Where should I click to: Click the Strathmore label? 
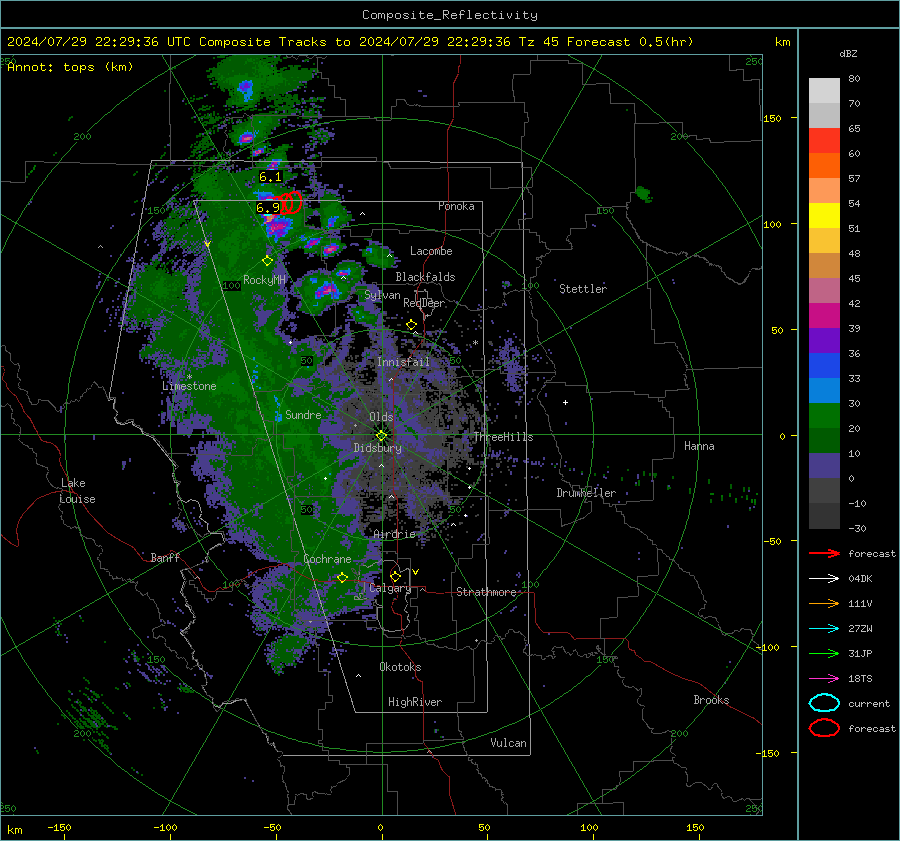[x=486, y=592]
